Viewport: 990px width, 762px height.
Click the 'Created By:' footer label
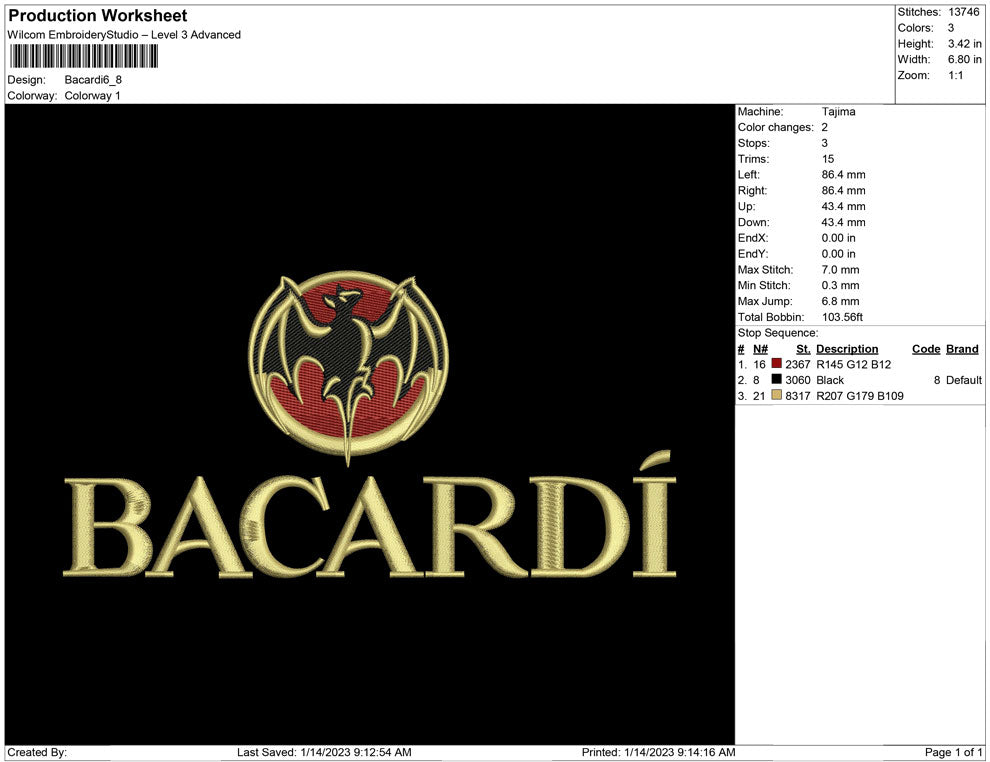click(x=37, y=752)
